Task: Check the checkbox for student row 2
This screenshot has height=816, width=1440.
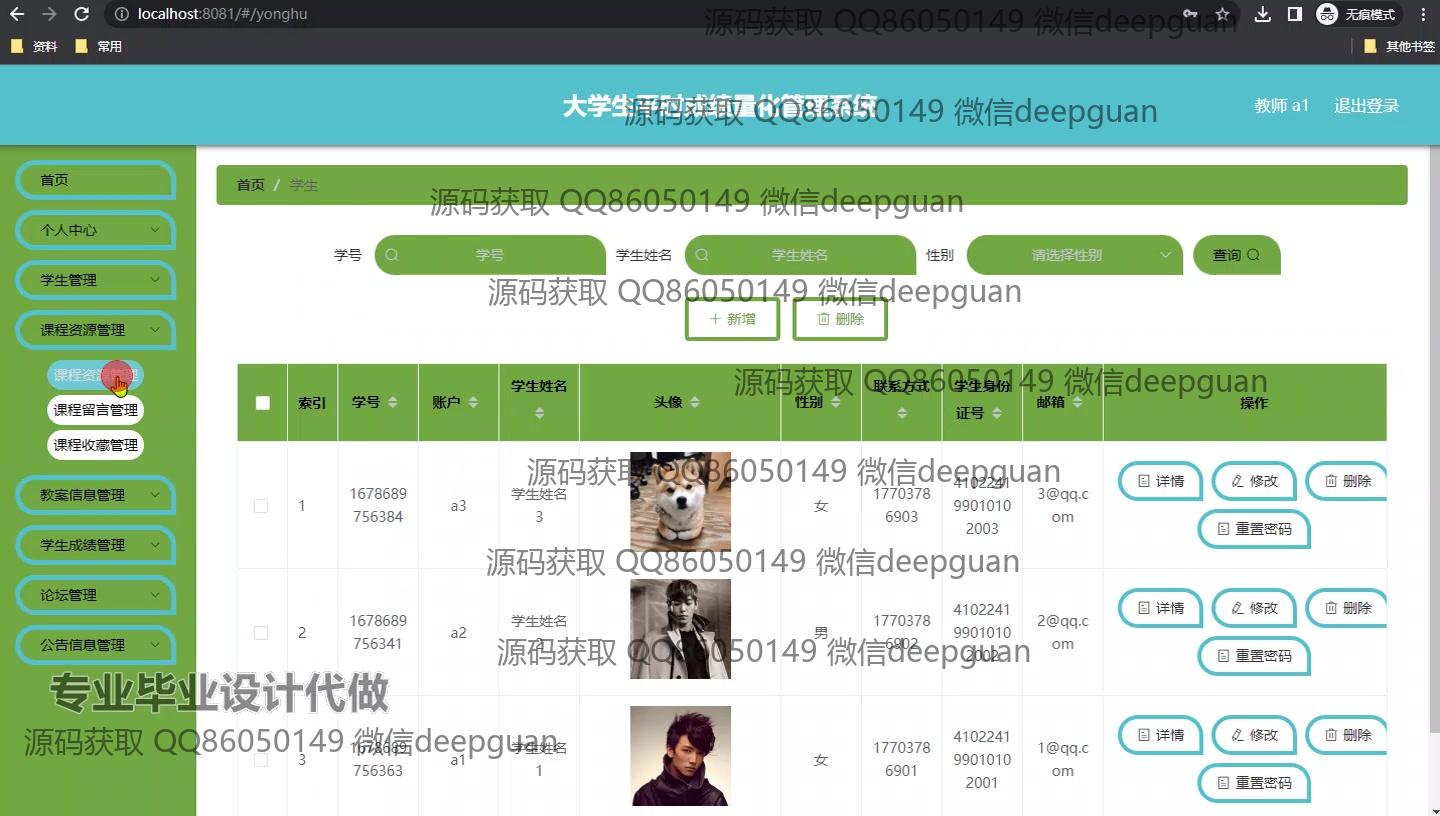Action: coord(261,632)
